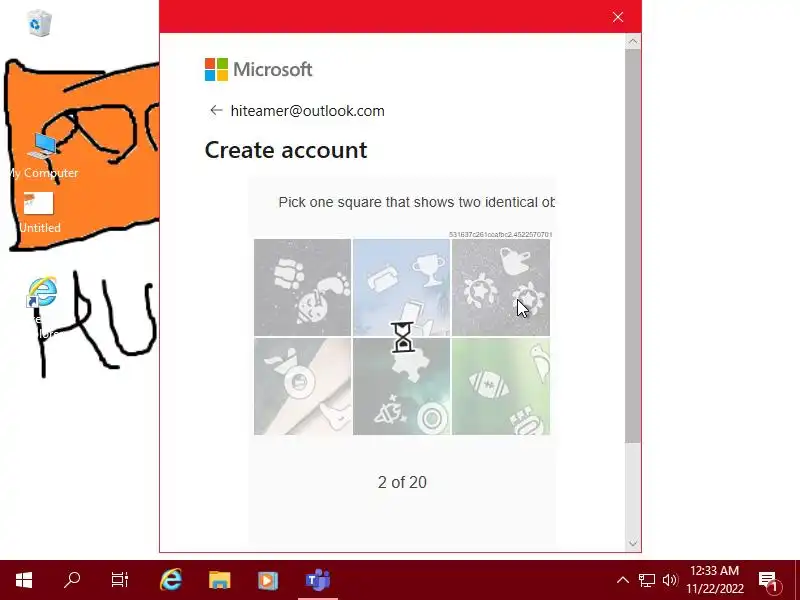Open the Windows Start menu

pos(24,580)
